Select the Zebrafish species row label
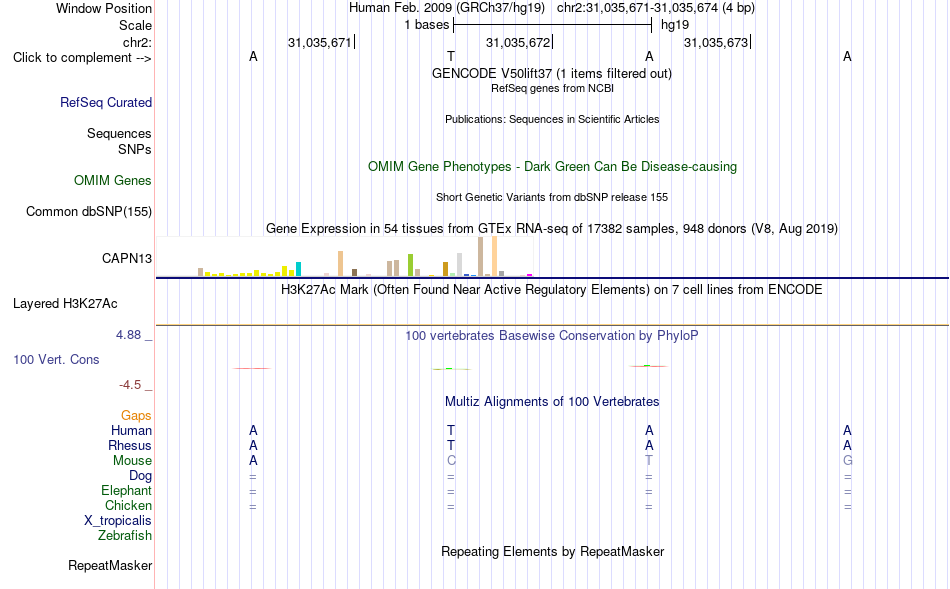The height and width of the screenshot is (589, 950). pyautogui.click(x=125, y=536)
